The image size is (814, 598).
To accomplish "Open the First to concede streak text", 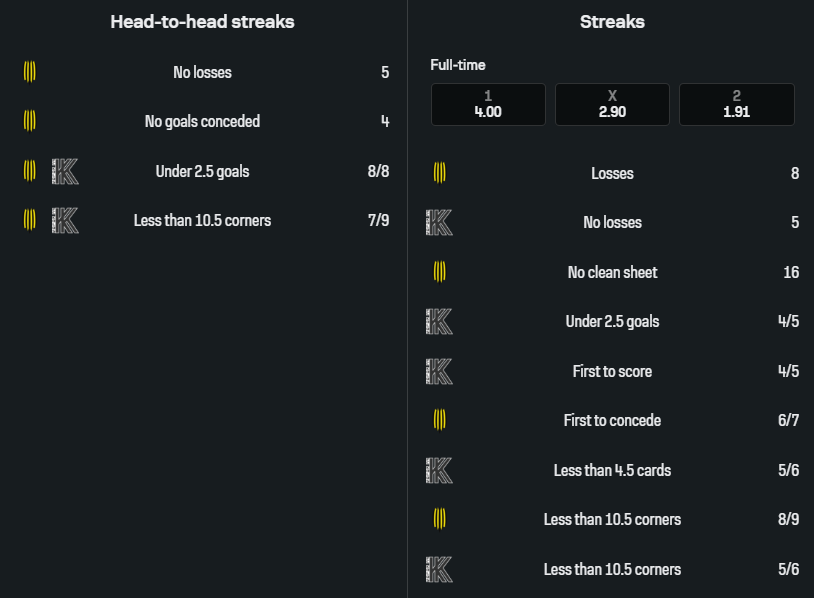I will (612, 420).
